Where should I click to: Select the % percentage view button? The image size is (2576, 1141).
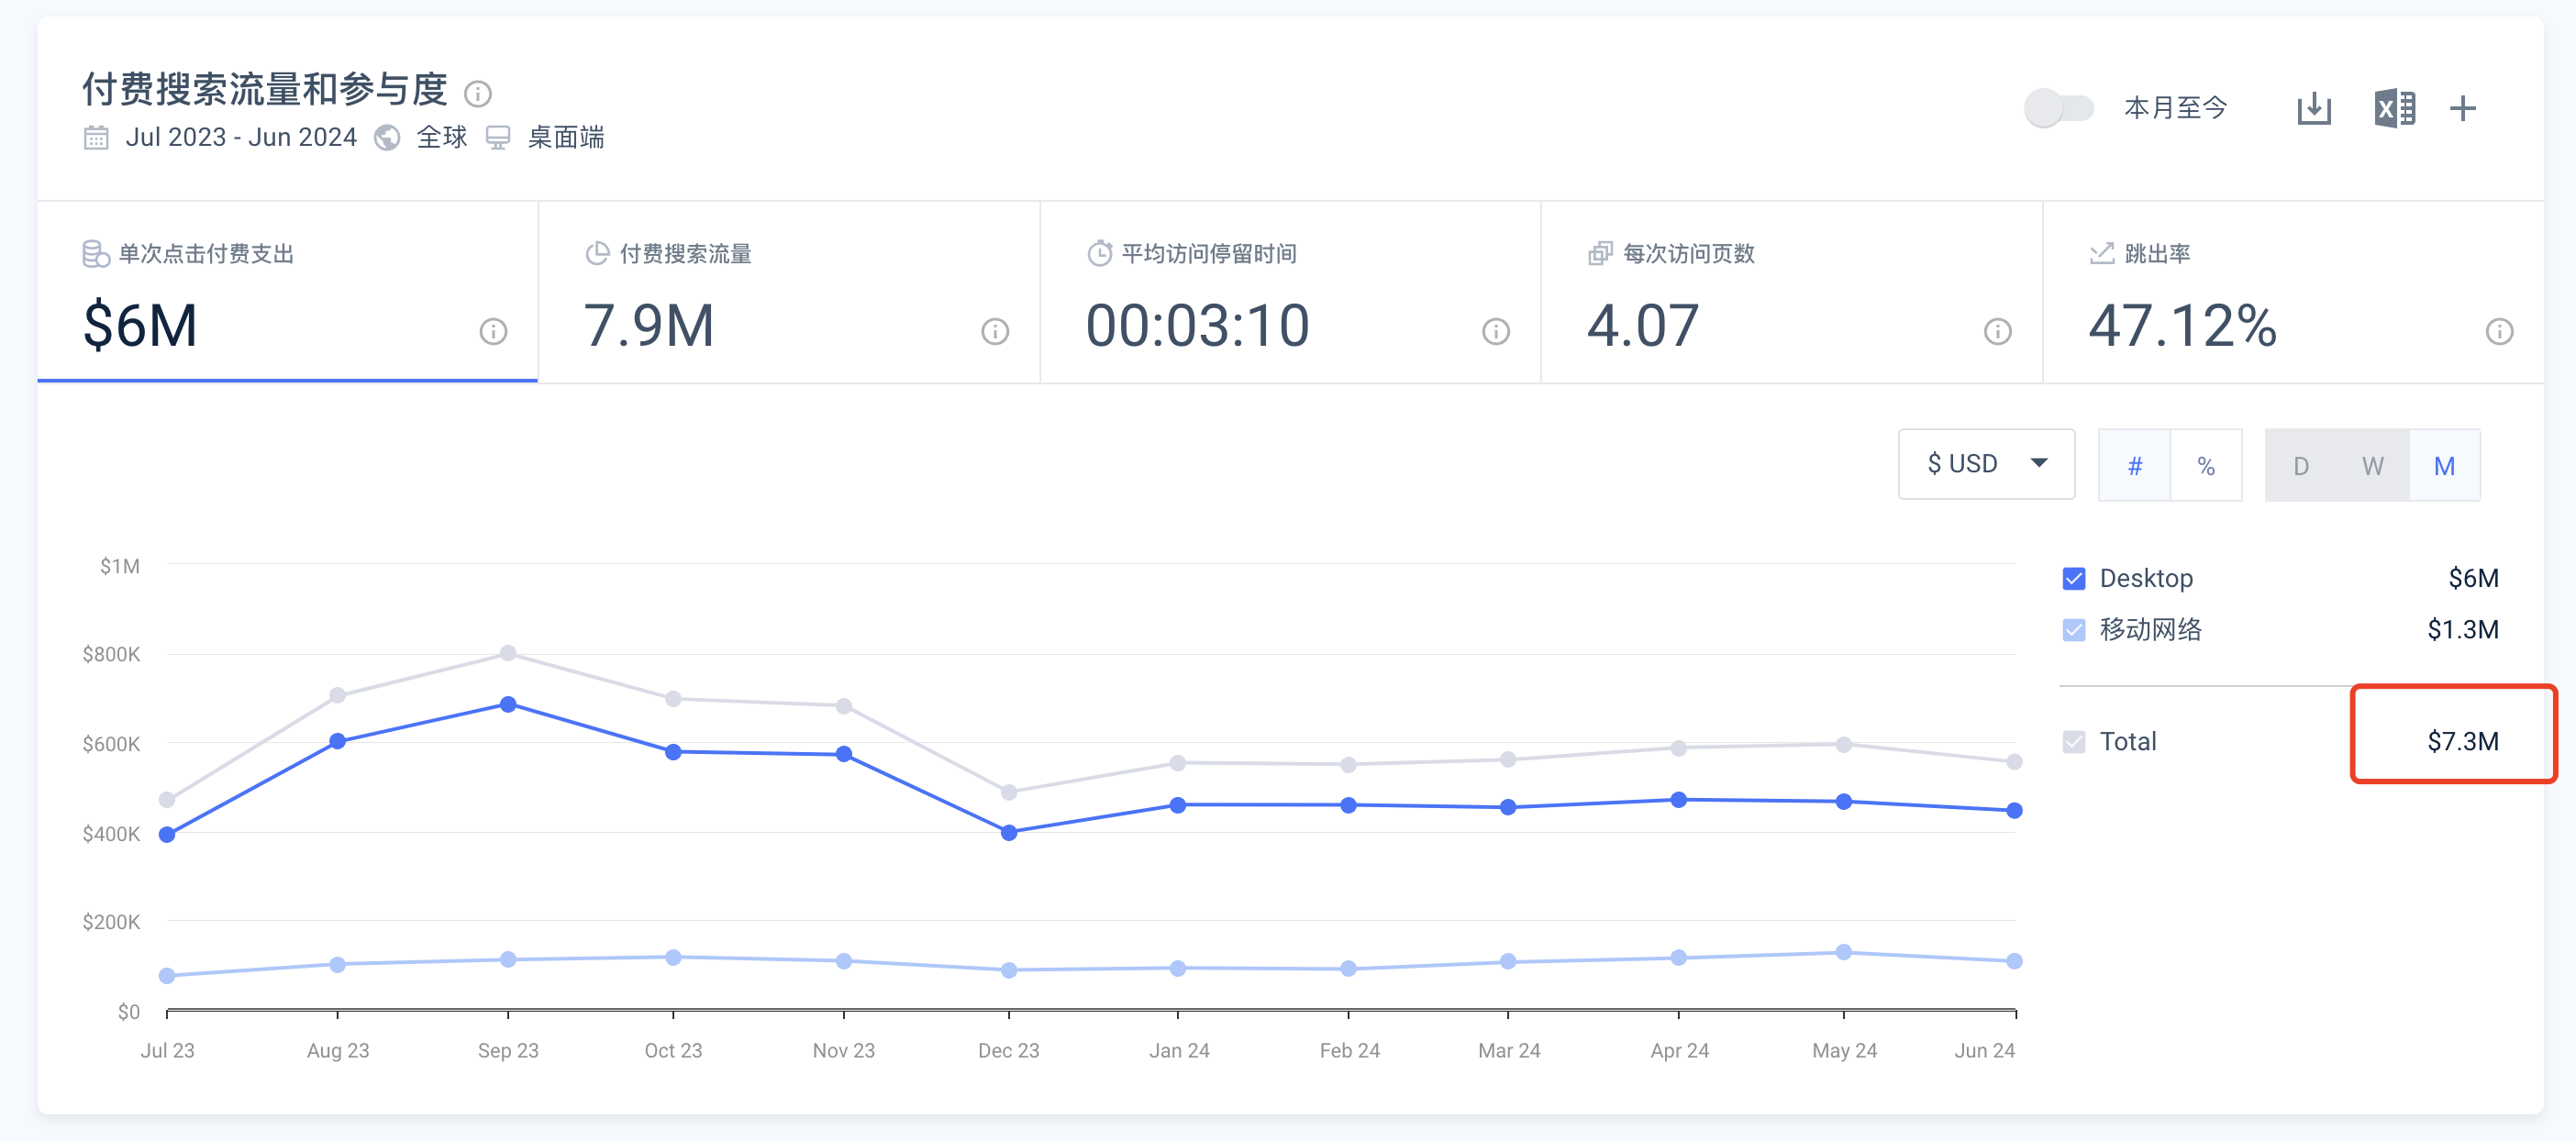pos(2206,466)
